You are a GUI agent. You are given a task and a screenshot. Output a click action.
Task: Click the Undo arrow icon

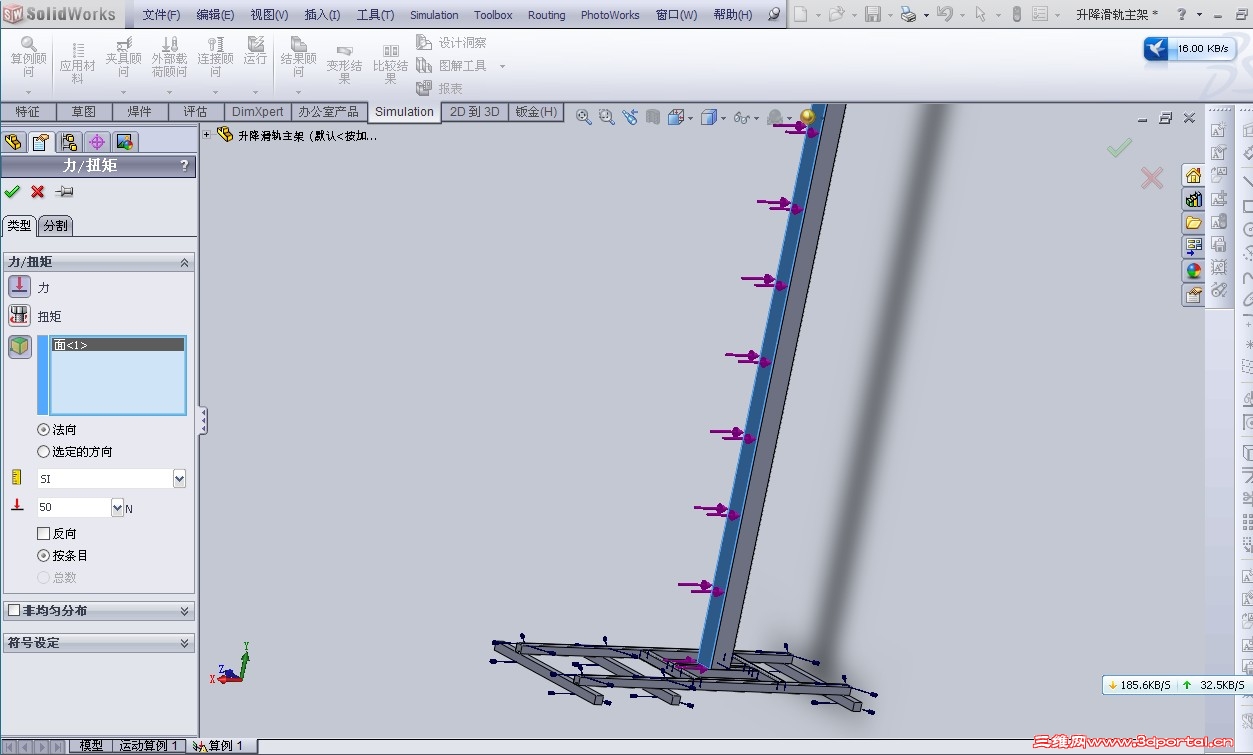point(944,14)
